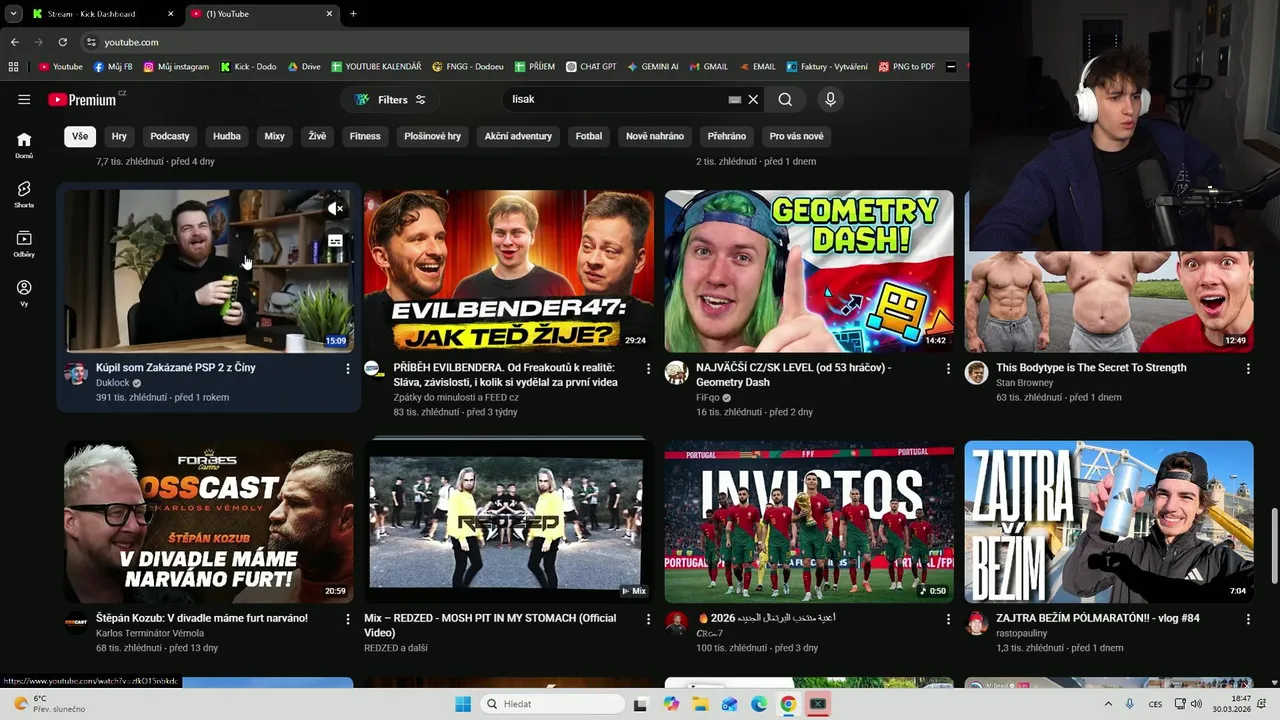Select the Akční adventury chip
The height and width of the screenshot is (720, 1280).
[518, 136]
